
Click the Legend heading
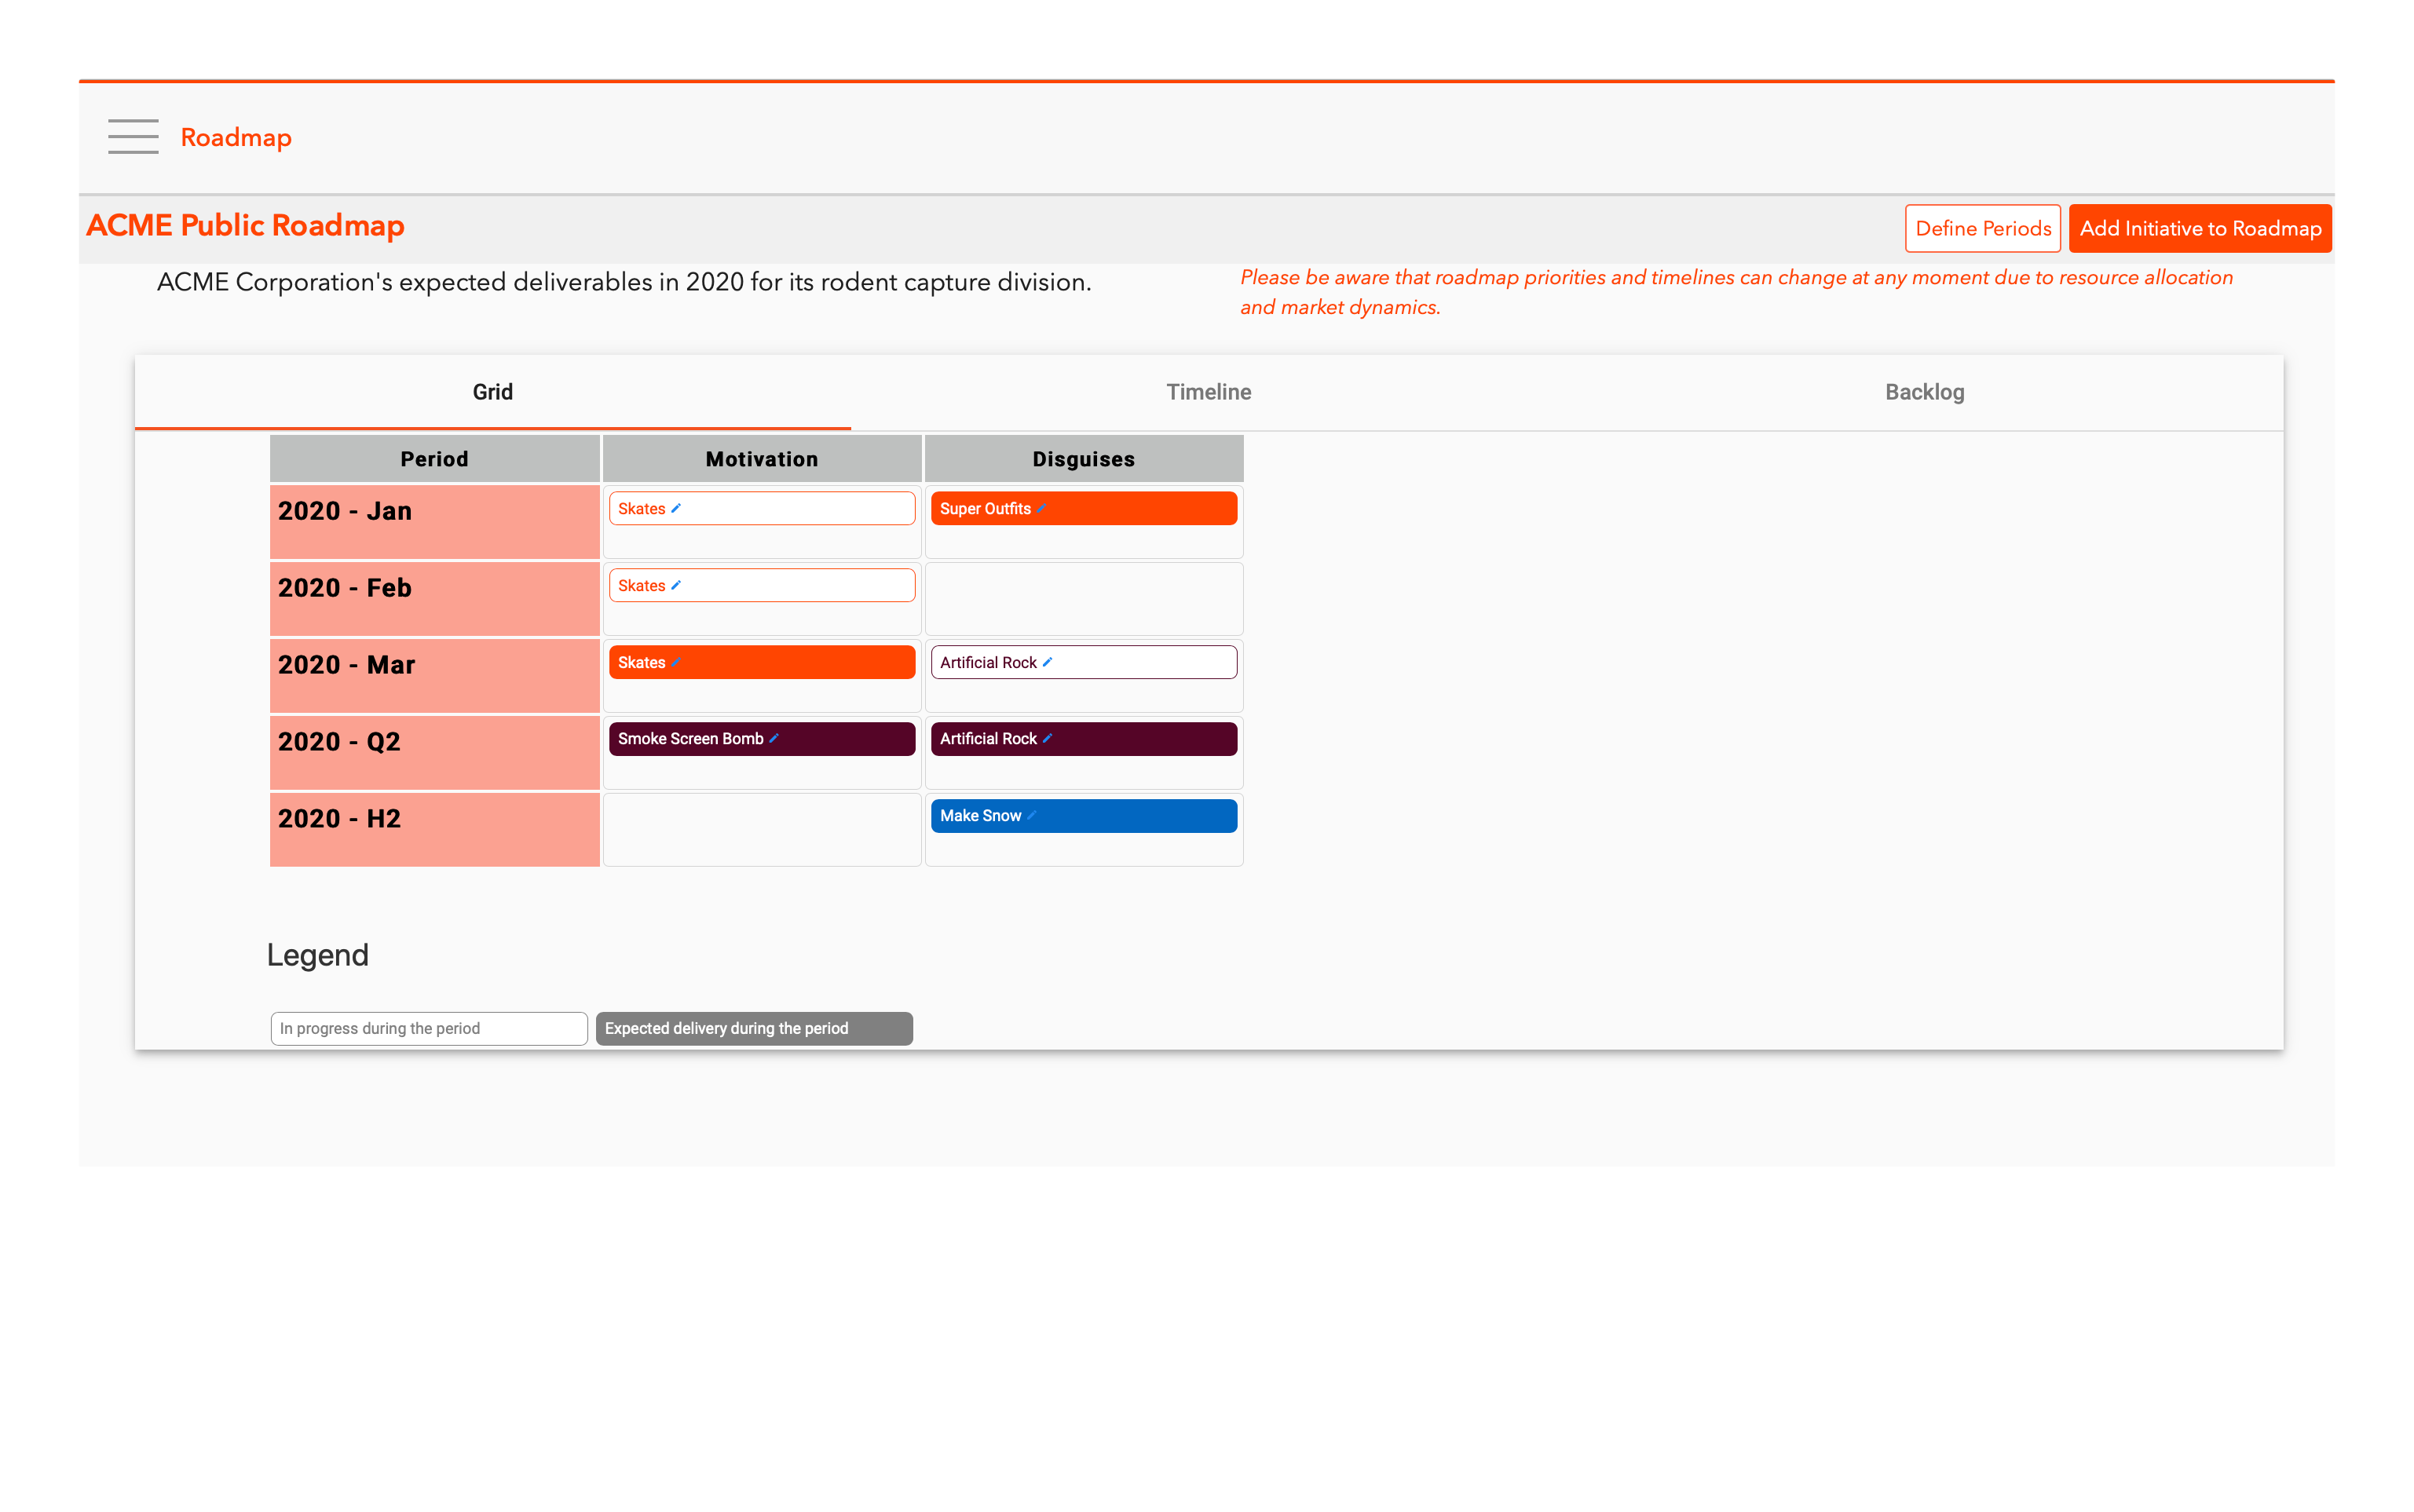[318, 956]
